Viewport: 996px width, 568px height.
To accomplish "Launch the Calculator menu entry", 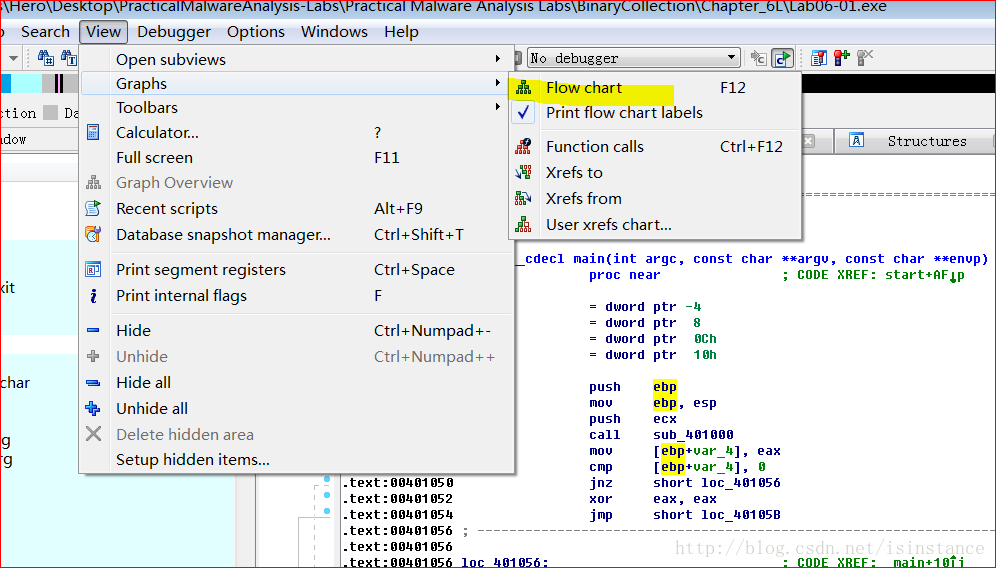I will (x=297, y=133).
